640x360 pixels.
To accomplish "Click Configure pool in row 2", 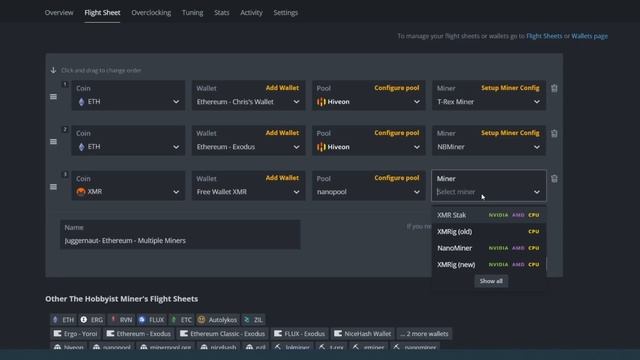I will [x=397, y=133].
